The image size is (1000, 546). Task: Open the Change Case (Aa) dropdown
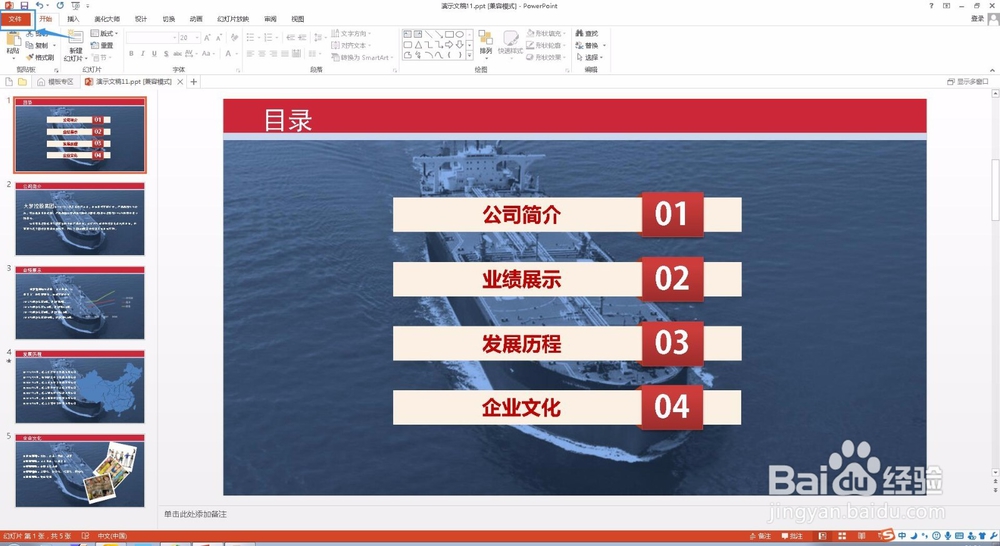[x=208, y=54]
